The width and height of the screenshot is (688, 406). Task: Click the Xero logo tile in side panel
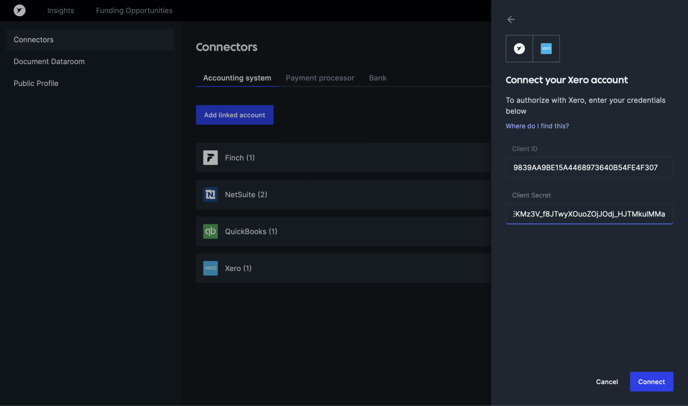coord(546,49)
